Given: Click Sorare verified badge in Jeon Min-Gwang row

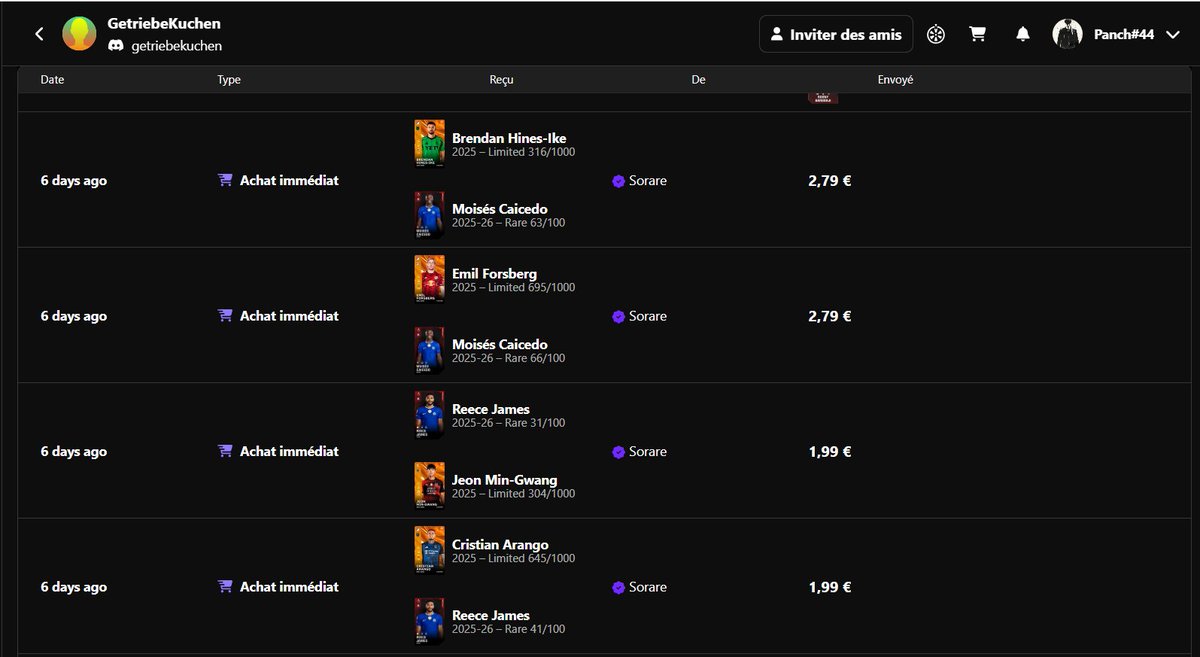Looking at the screenshot, I should tap(618, 452).
